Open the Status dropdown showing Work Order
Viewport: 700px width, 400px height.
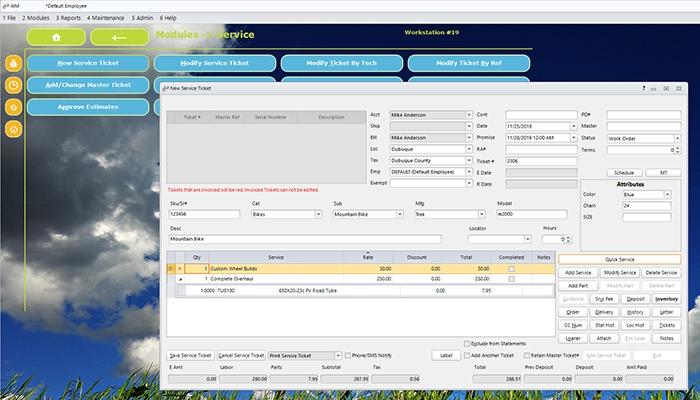pyautogui.click(x=677, y=138)
